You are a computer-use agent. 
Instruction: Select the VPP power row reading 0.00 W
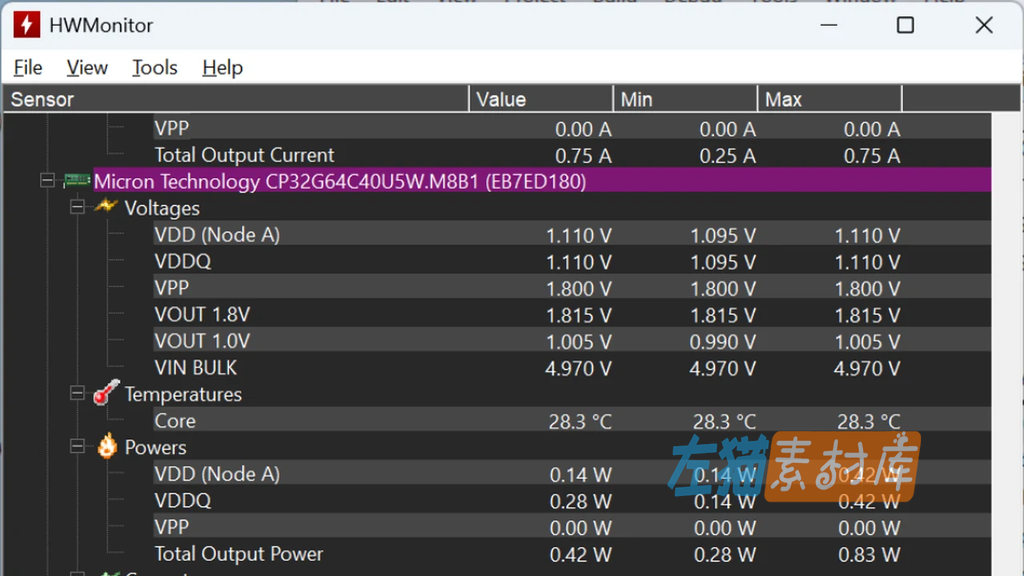572,527
